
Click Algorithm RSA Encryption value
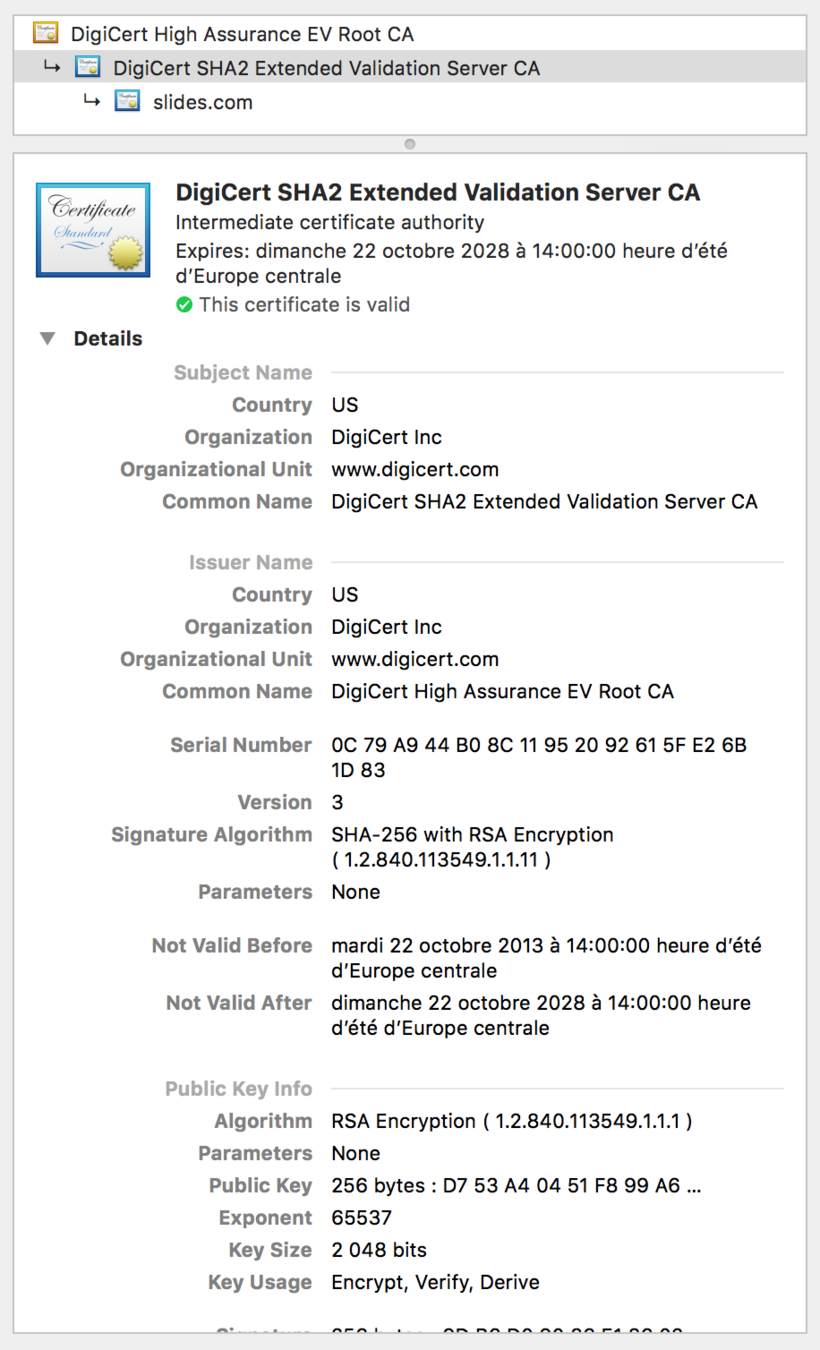[x=512, y=1121]
